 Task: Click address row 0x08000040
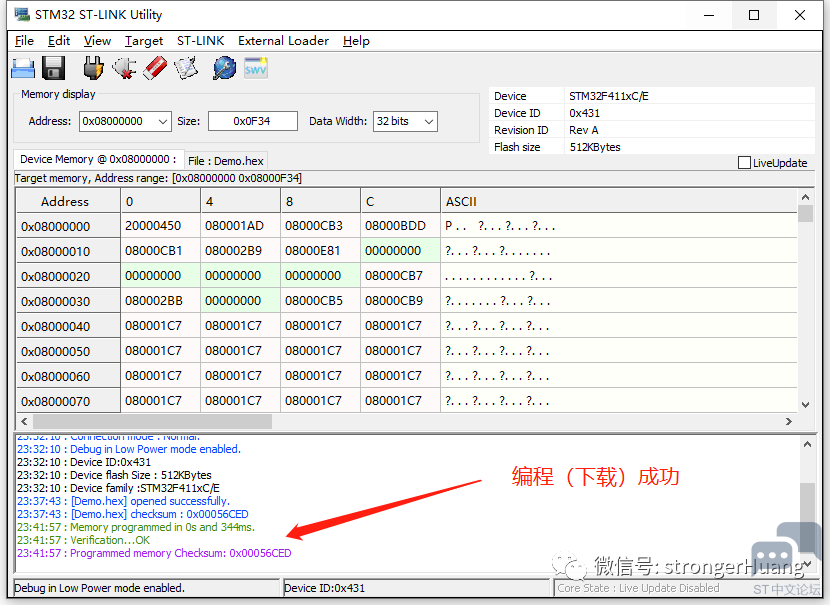pyautogui.click(x=68, y=327)
